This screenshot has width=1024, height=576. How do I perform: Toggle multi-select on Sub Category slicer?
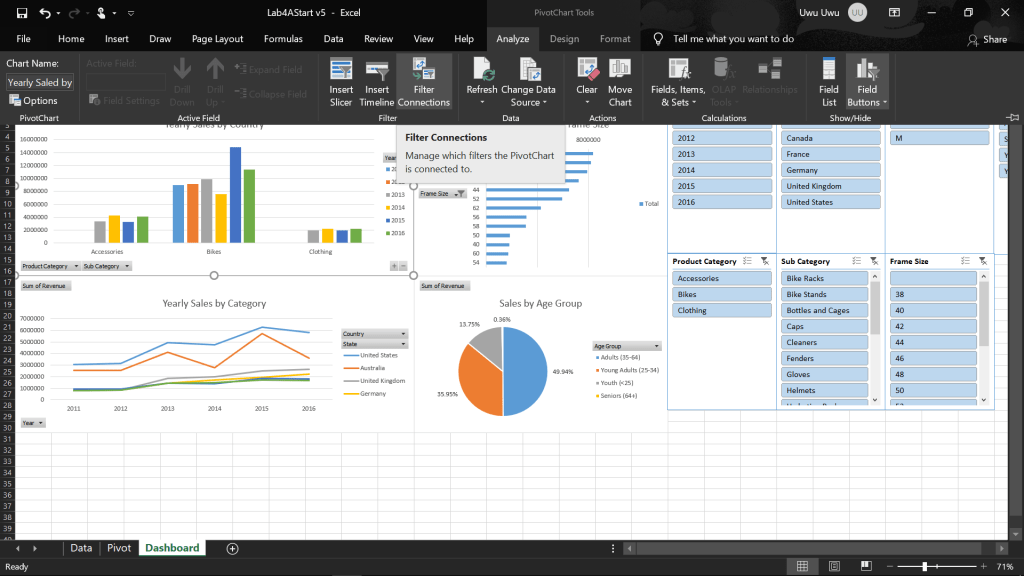[x=855, y=261]
